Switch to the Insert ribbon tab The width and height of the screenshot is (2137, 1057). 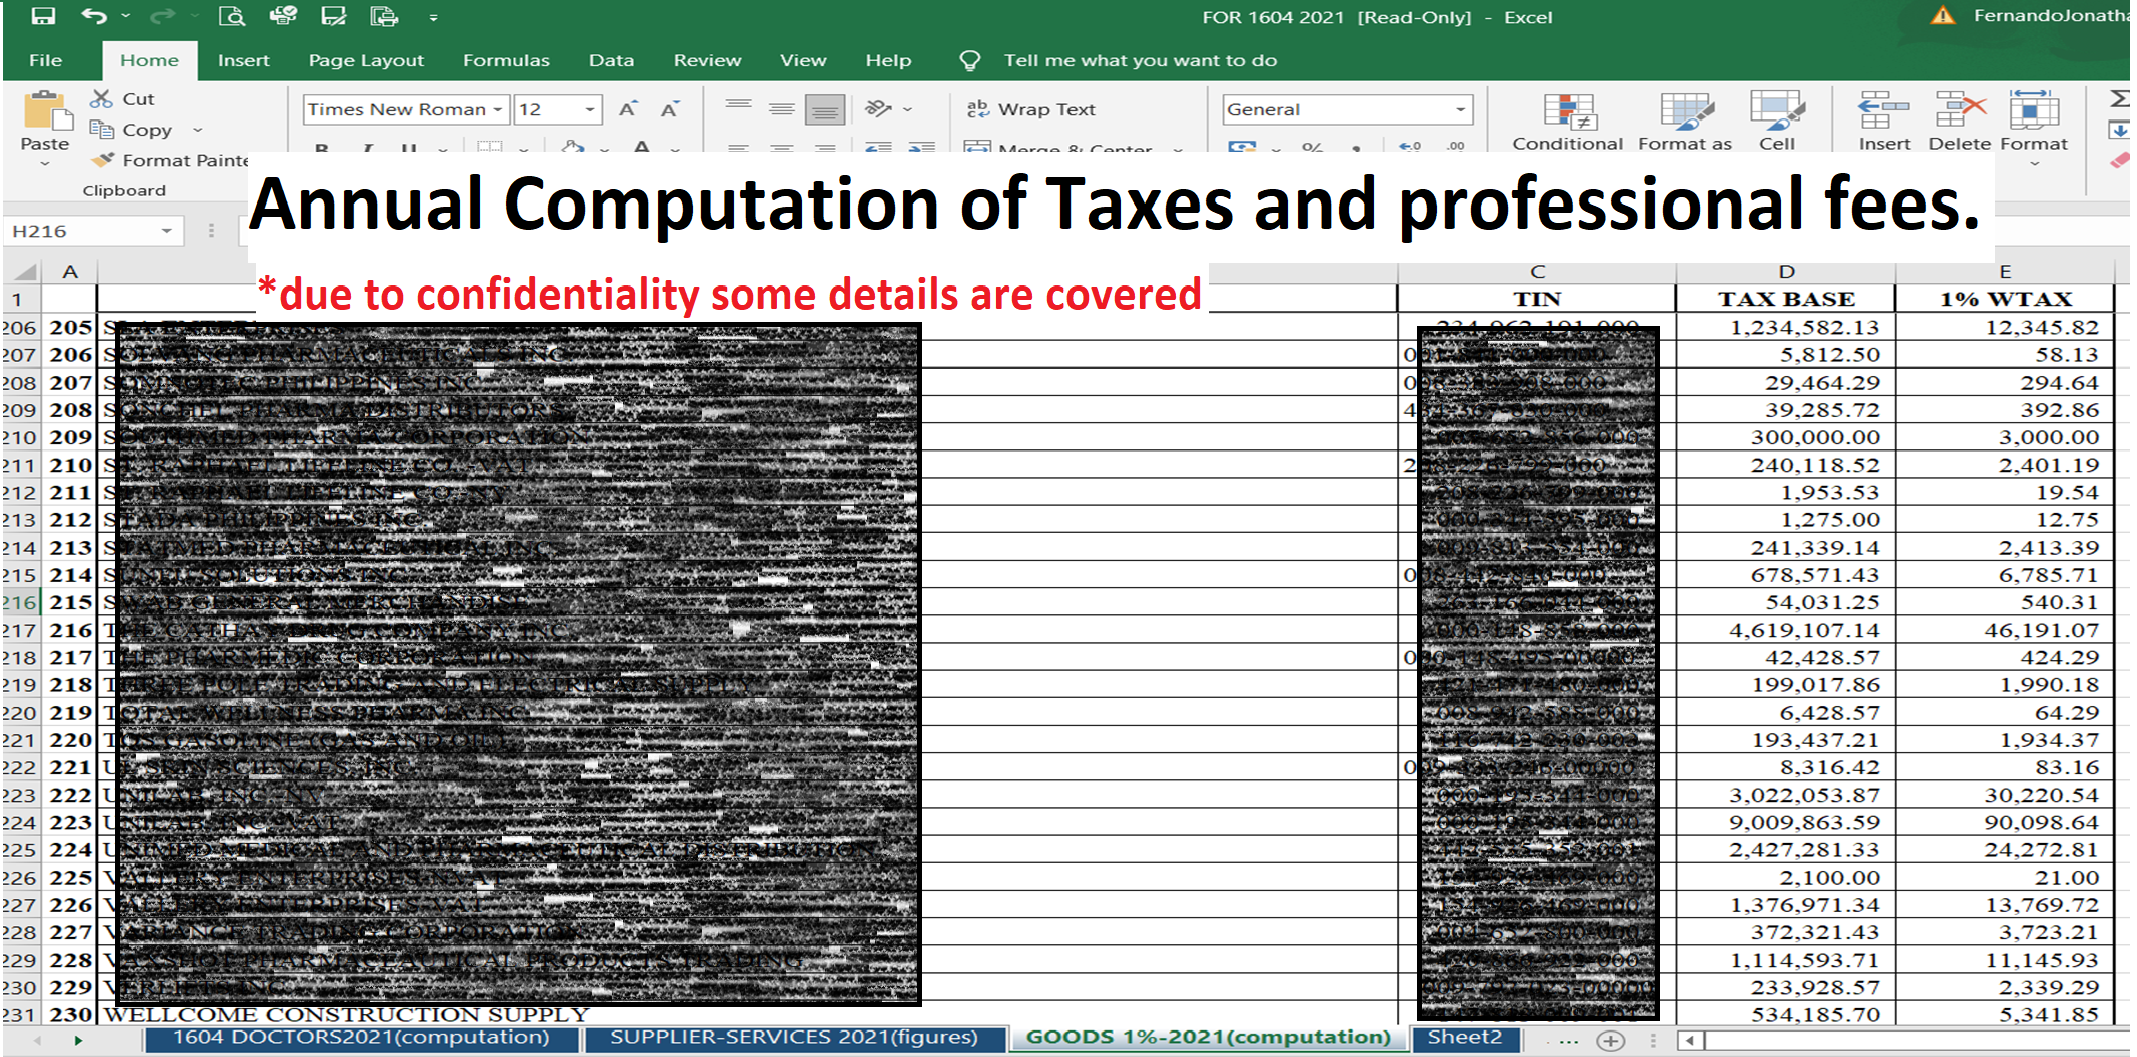coord(243,60)
